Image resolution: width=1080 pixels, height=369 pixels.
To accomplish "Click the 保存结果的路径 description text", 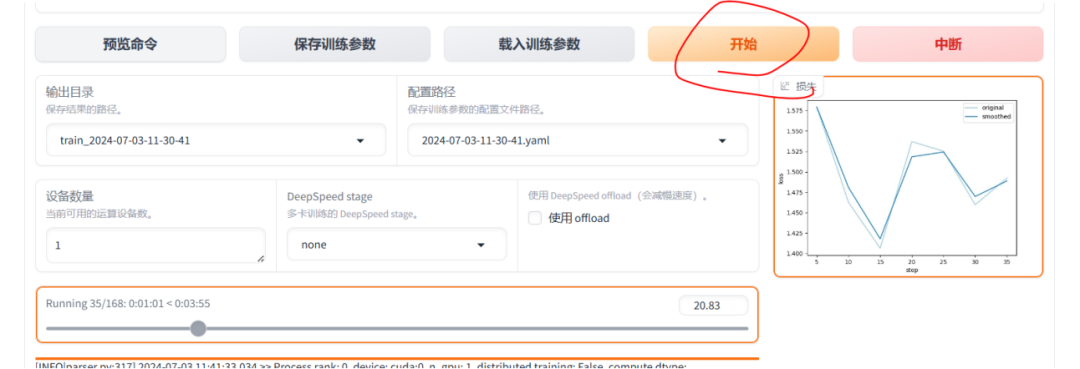I will pos(84,109).
